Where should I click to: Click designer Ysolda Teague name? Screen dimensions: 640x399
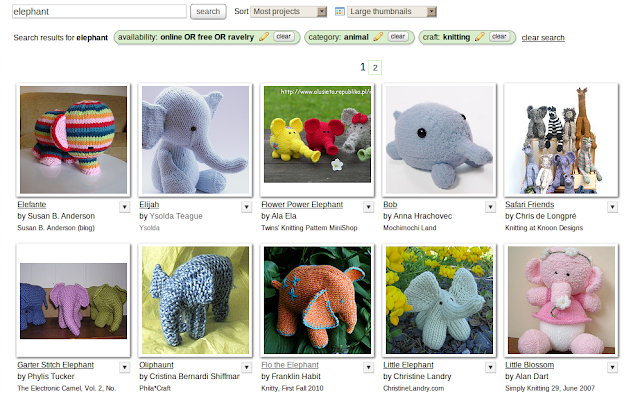[176, 216]
